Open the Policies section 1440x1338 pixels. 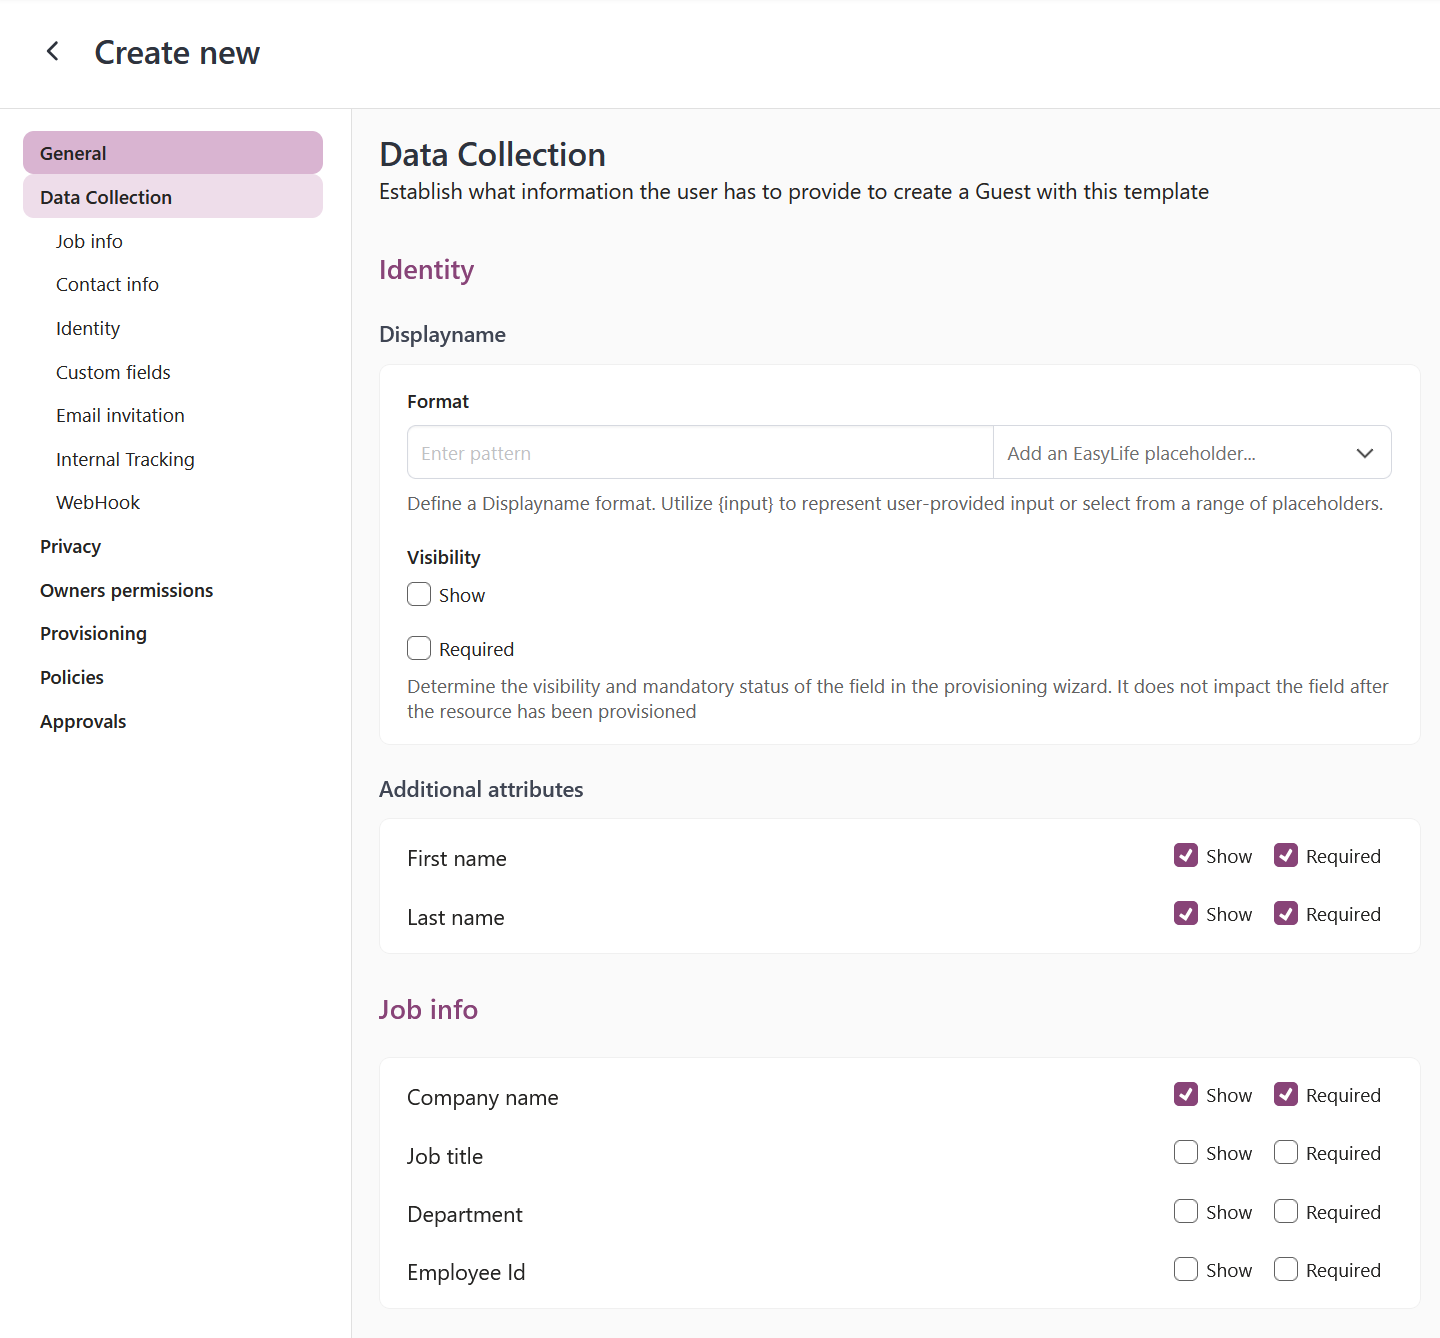click(x=71, y=677)
